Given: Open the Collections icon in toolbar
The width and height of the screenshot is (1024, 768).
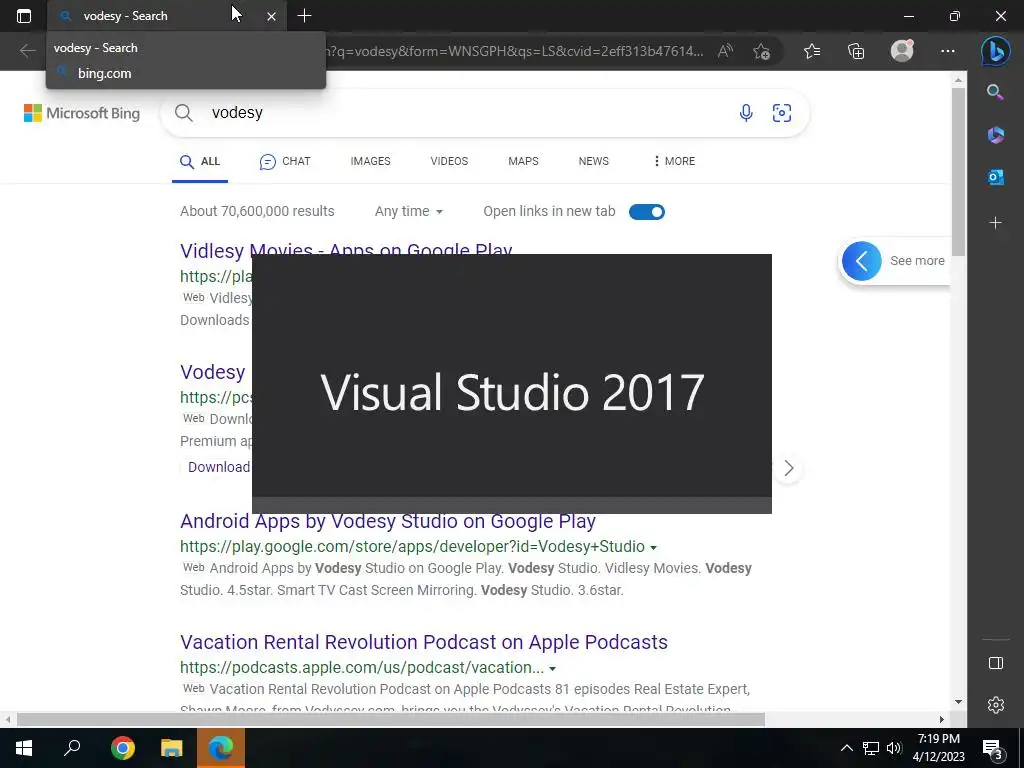Looking at the screenshot, I should (x=856, y=51).
